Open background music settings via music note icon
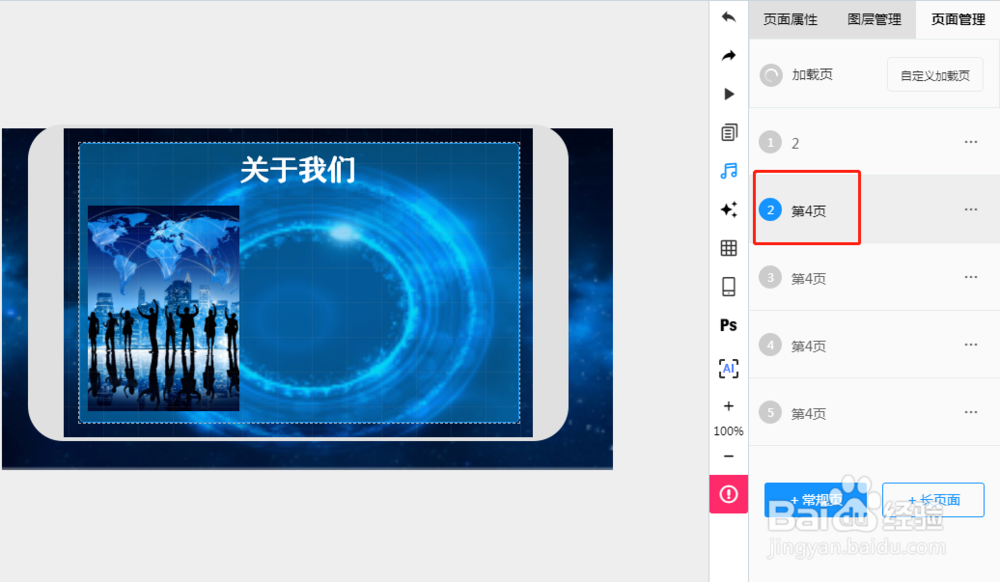Viewport: 1000px width, 582px height. (x=728, y=169)
